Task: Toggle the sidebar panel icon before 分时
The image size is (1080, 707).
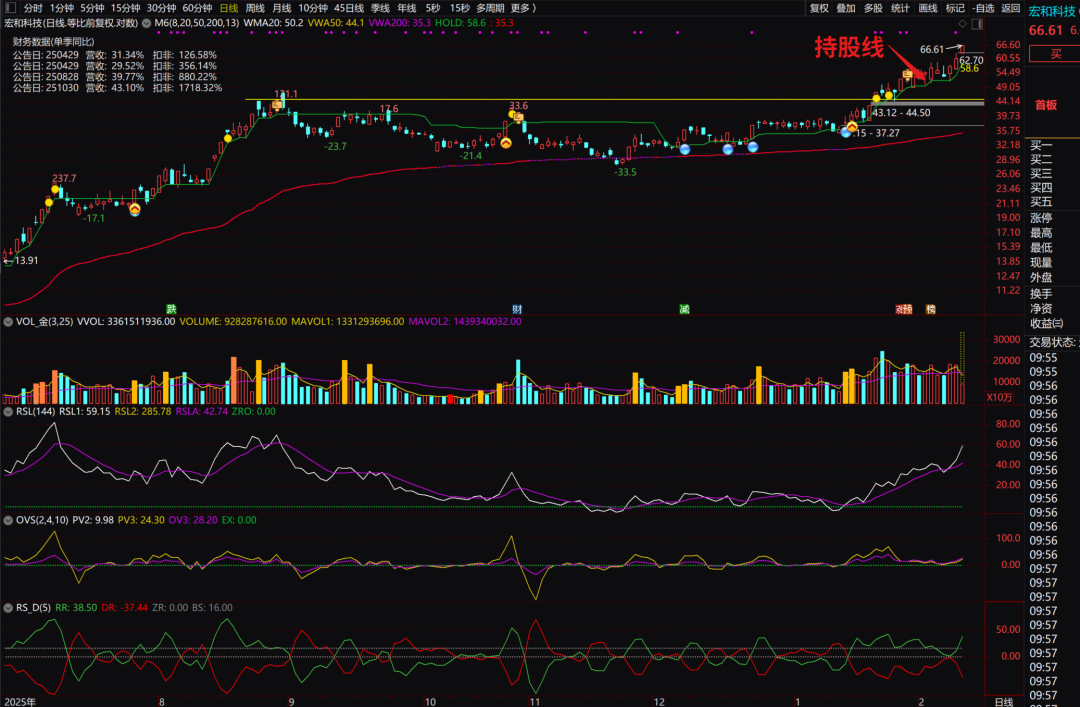Action: pyautogui.click(x=10, y=8)
